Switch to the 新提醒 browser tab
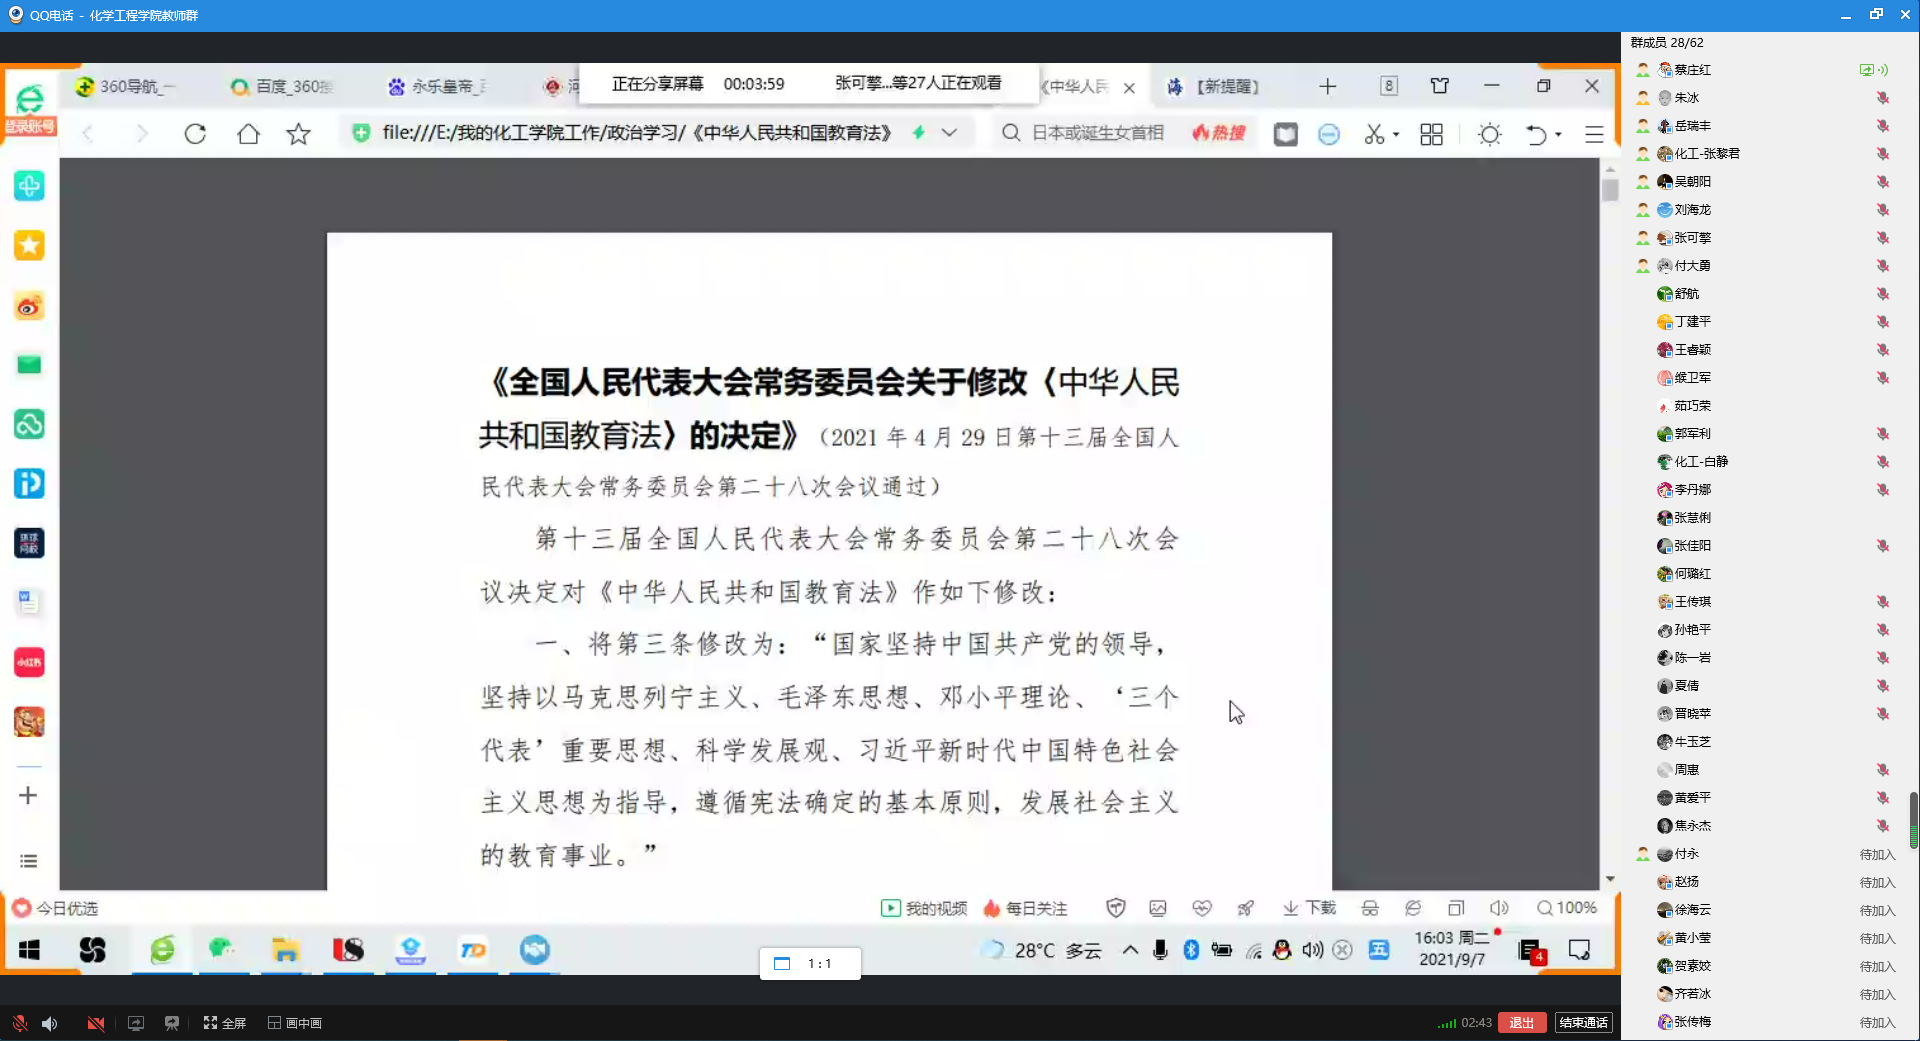 tap(1215, 87)
